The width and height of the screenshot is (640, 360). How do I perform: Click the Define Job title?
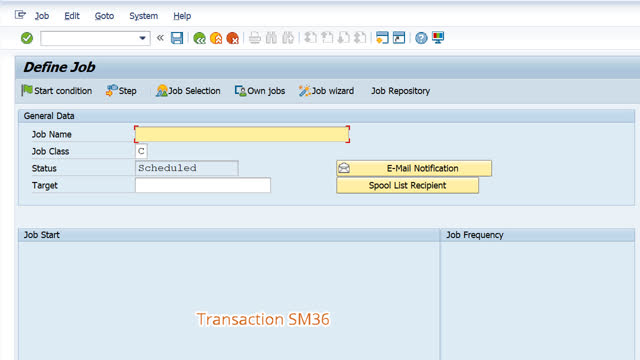(x=59, y=67)
